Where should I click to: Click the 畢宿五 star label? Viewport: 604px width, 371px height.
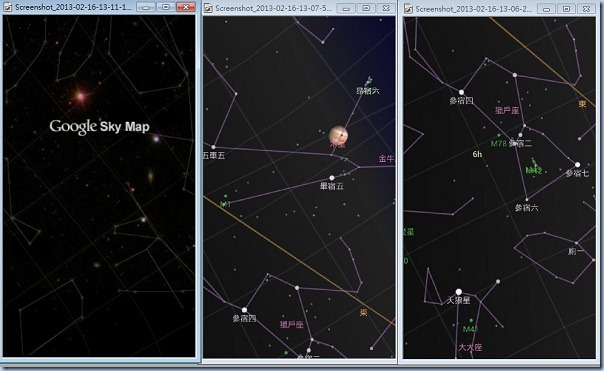pyautogui.click(x=332, y=186)
